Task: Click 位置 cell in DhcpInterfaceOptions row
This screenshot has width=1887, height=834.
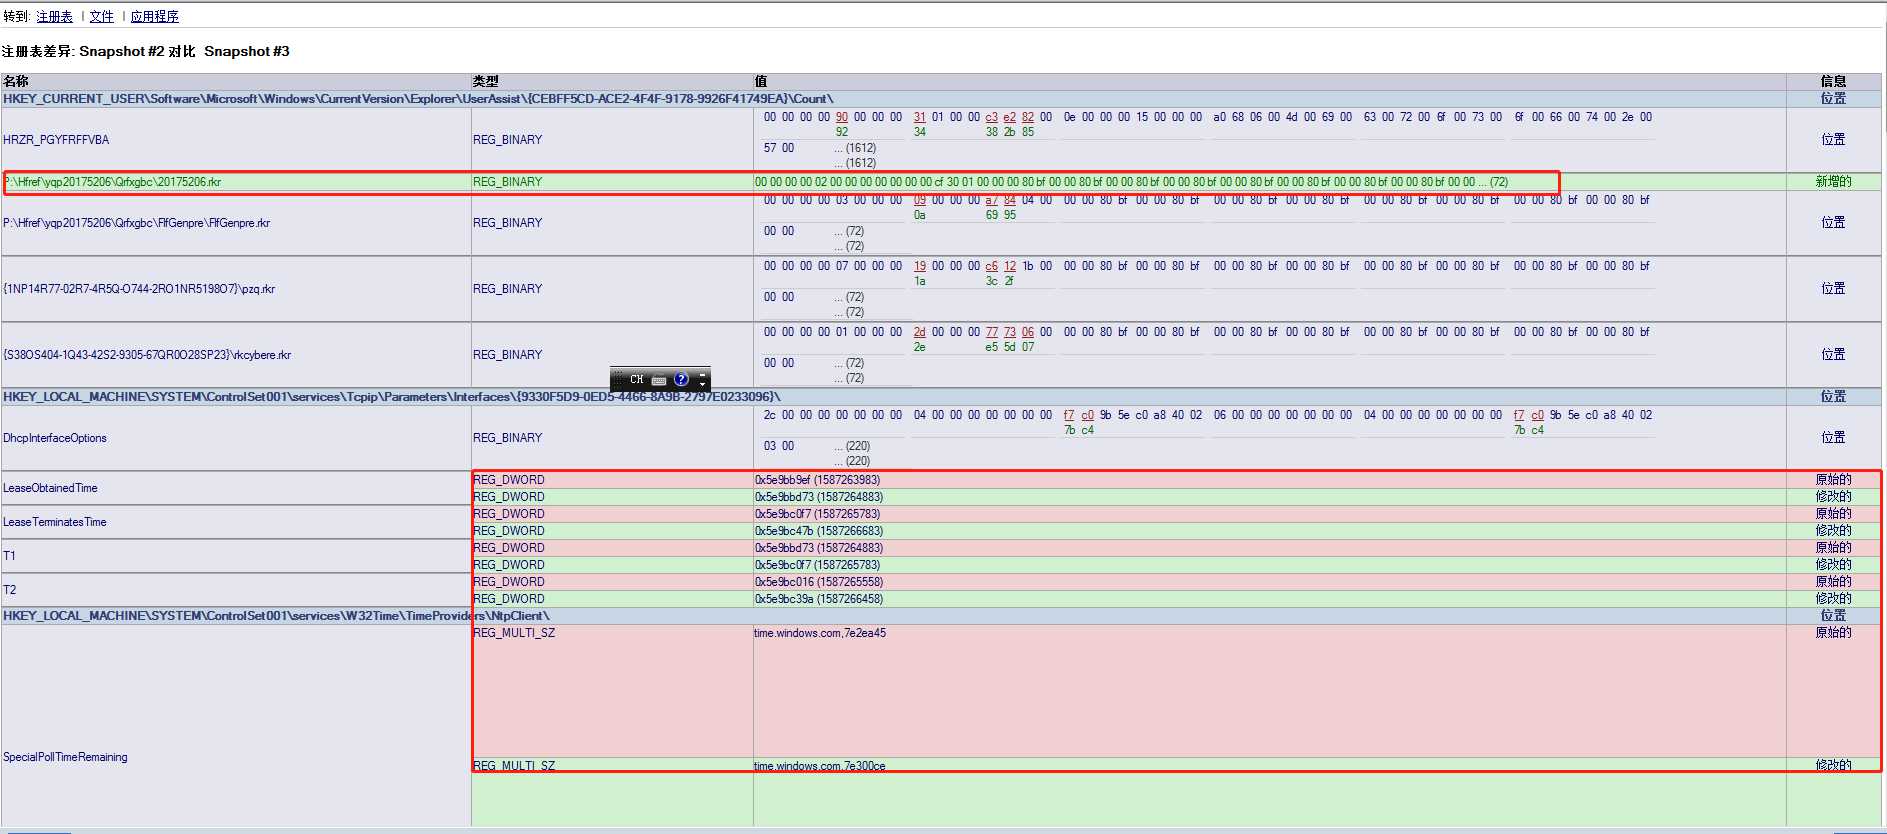Action: (x=1833, y=438)
